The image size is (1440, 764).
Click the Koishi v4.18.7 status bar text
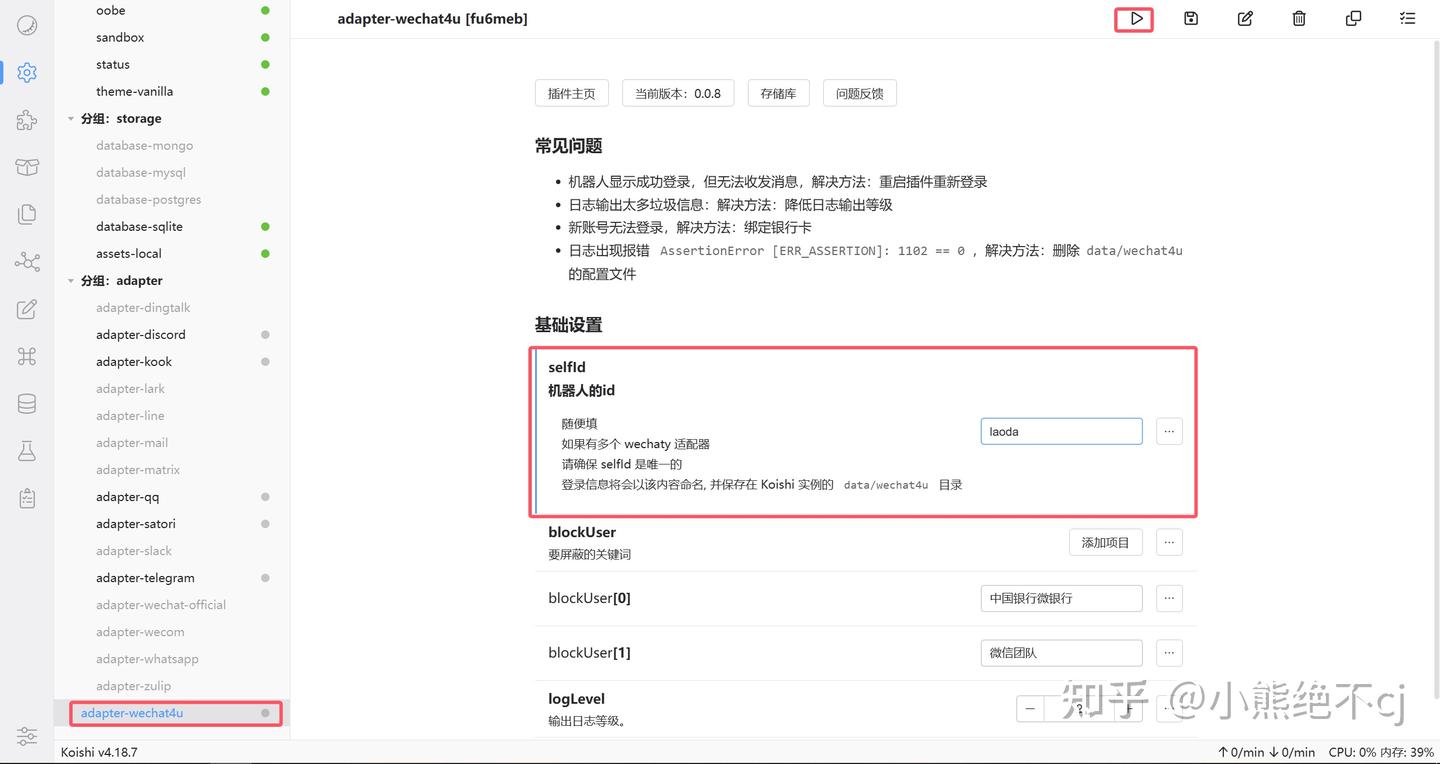click(99, 752)
